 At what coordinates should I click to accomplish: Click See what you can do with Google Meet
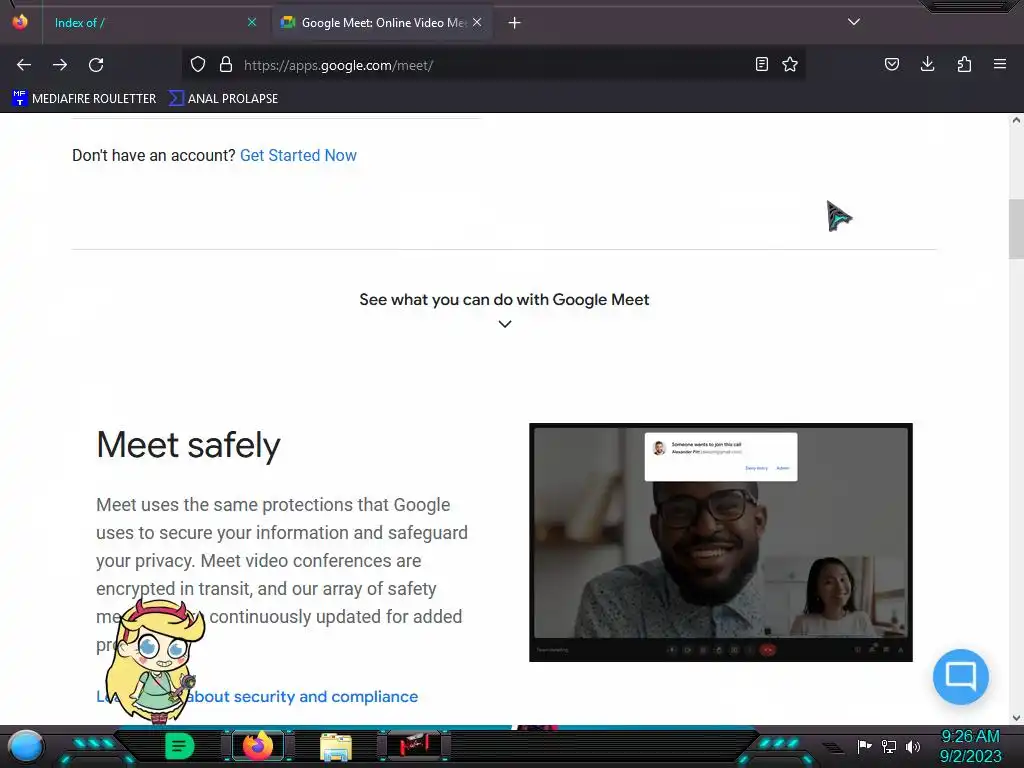coord(504,300)
